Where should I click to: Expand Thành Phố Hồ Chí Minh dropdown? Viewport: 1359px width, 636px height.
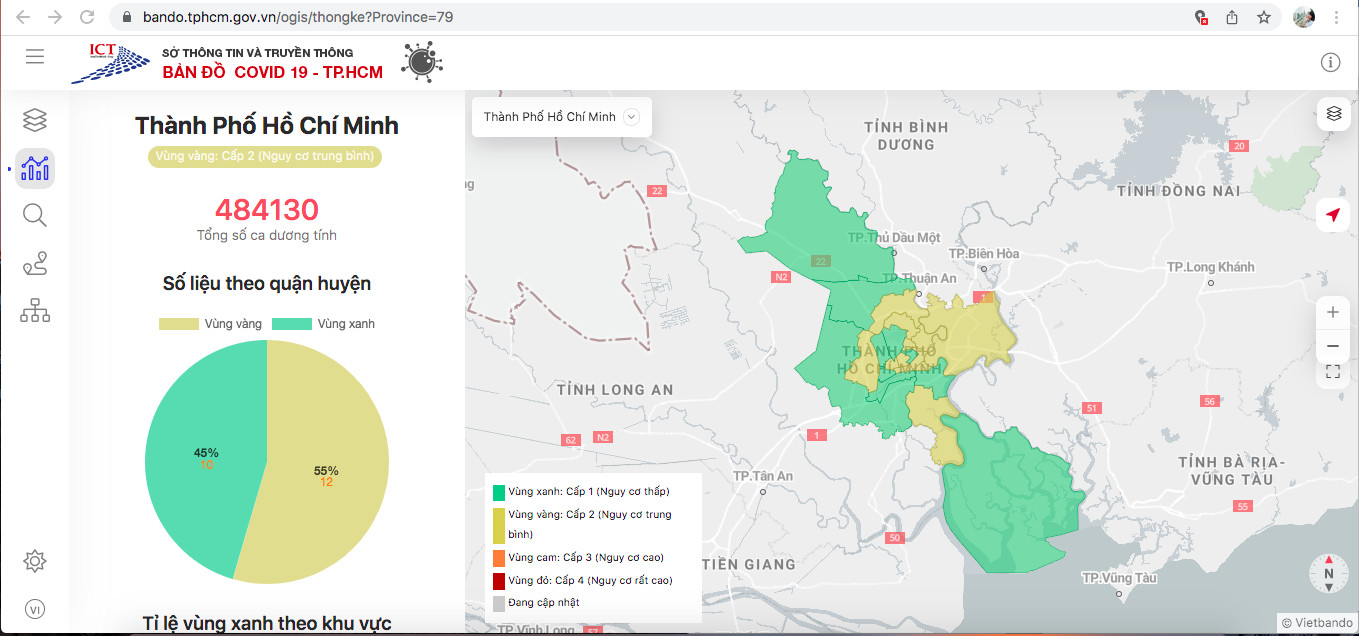click(561, 117)
